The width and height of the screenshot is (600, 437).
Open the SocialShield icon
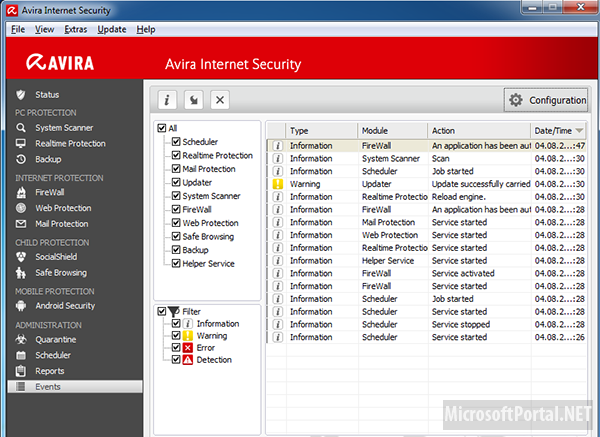pos(21,257)
